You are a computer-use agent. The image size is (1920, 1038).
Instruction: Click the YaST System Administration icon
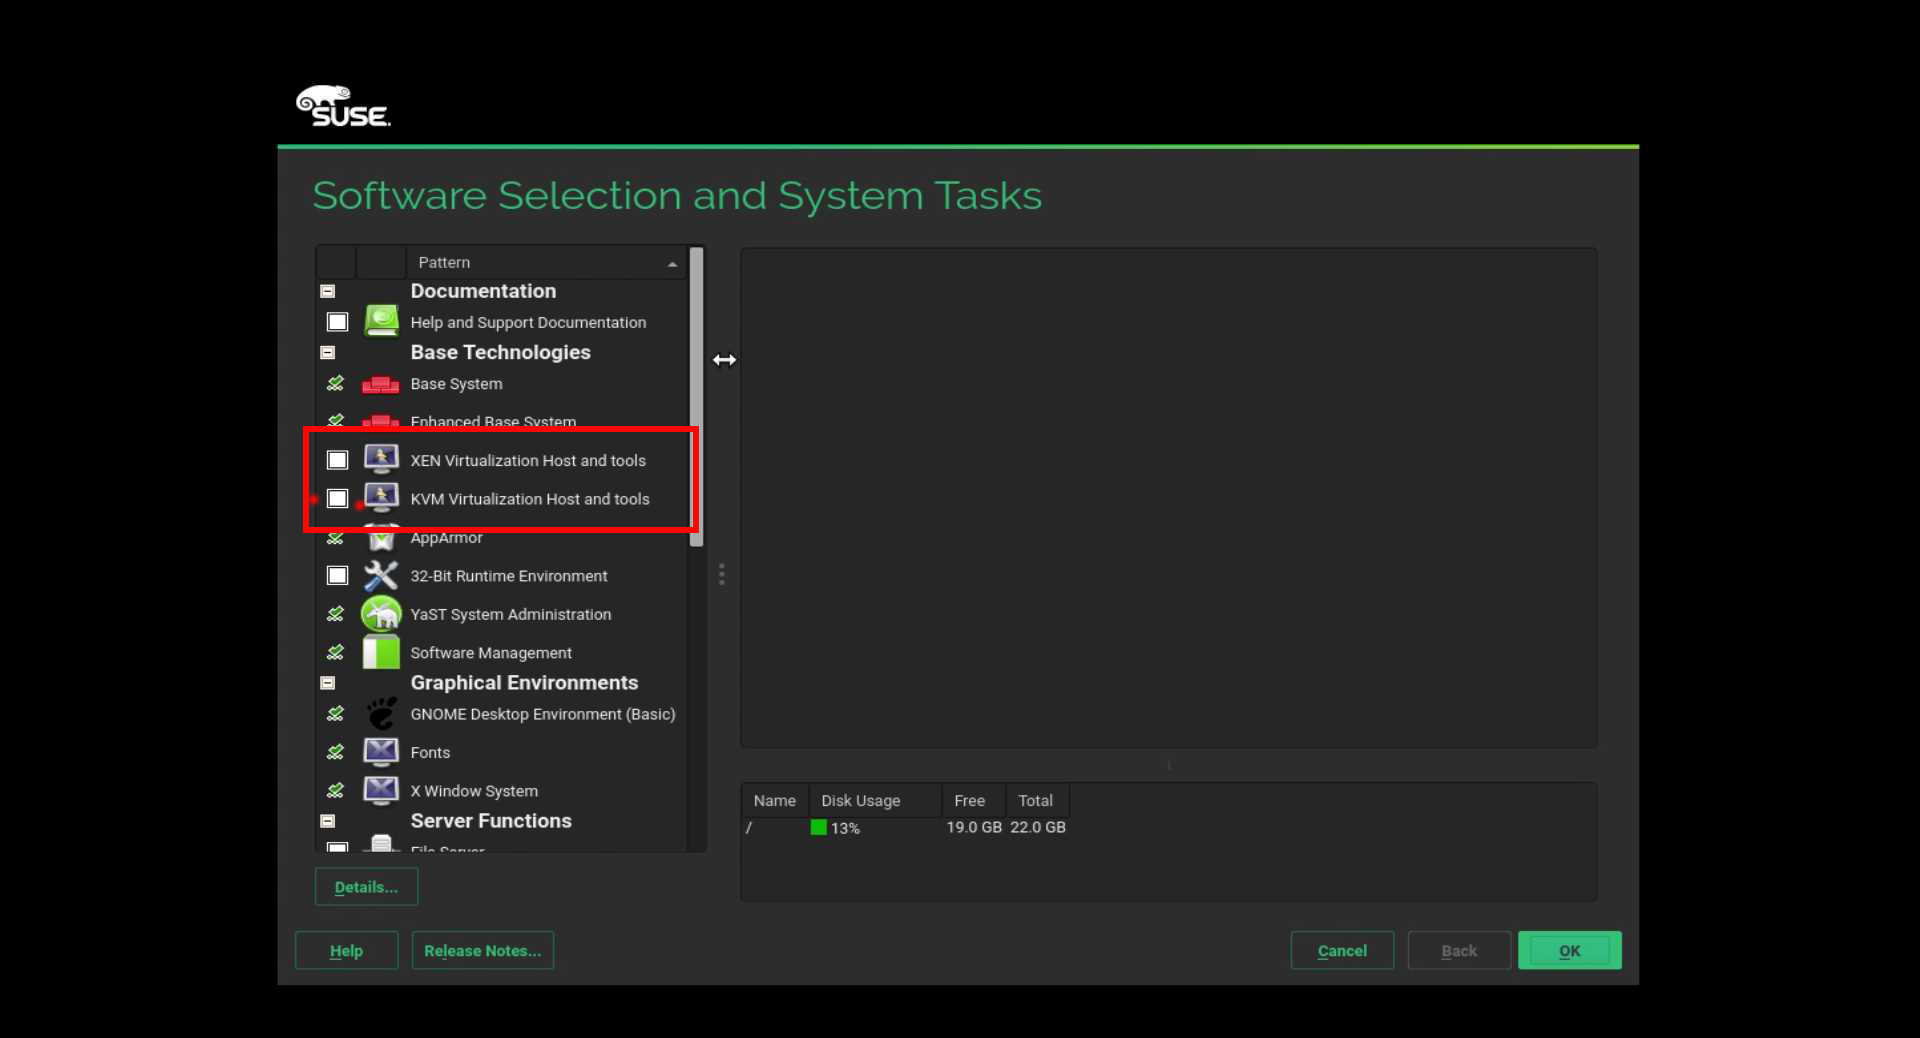[x=381, y=614]
